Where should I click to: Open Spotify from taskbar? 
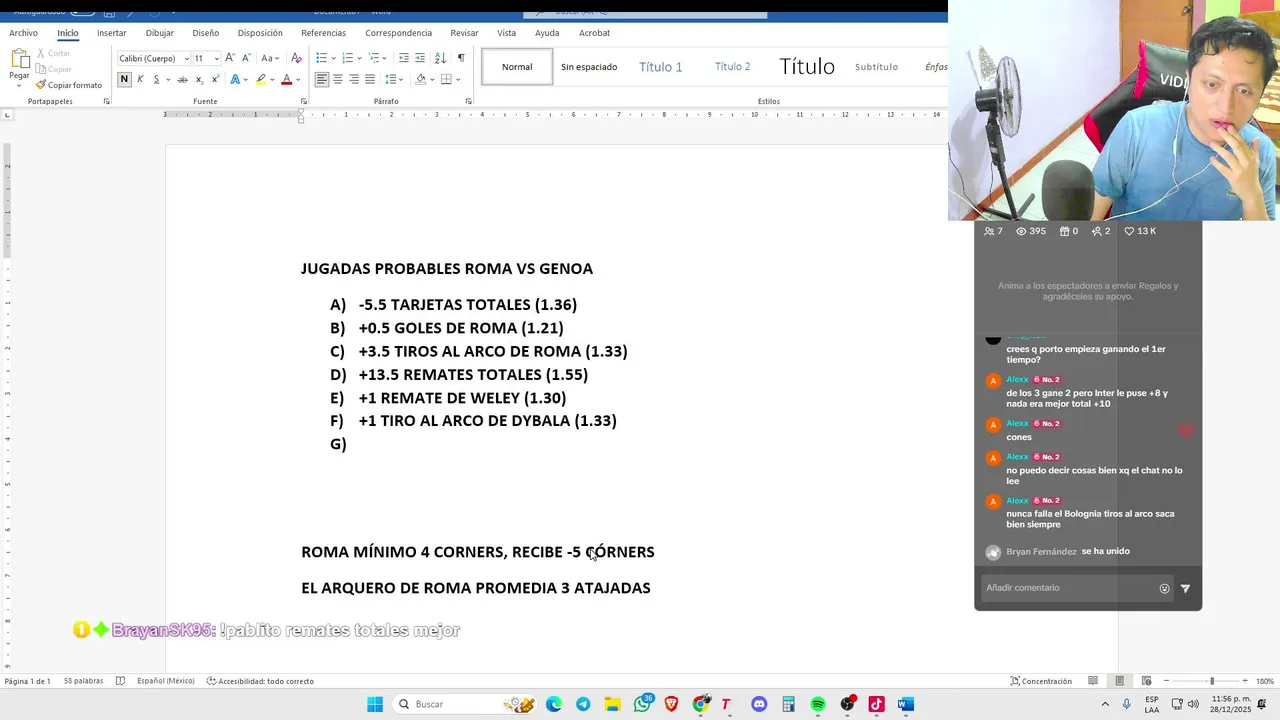tap(818, 704)
